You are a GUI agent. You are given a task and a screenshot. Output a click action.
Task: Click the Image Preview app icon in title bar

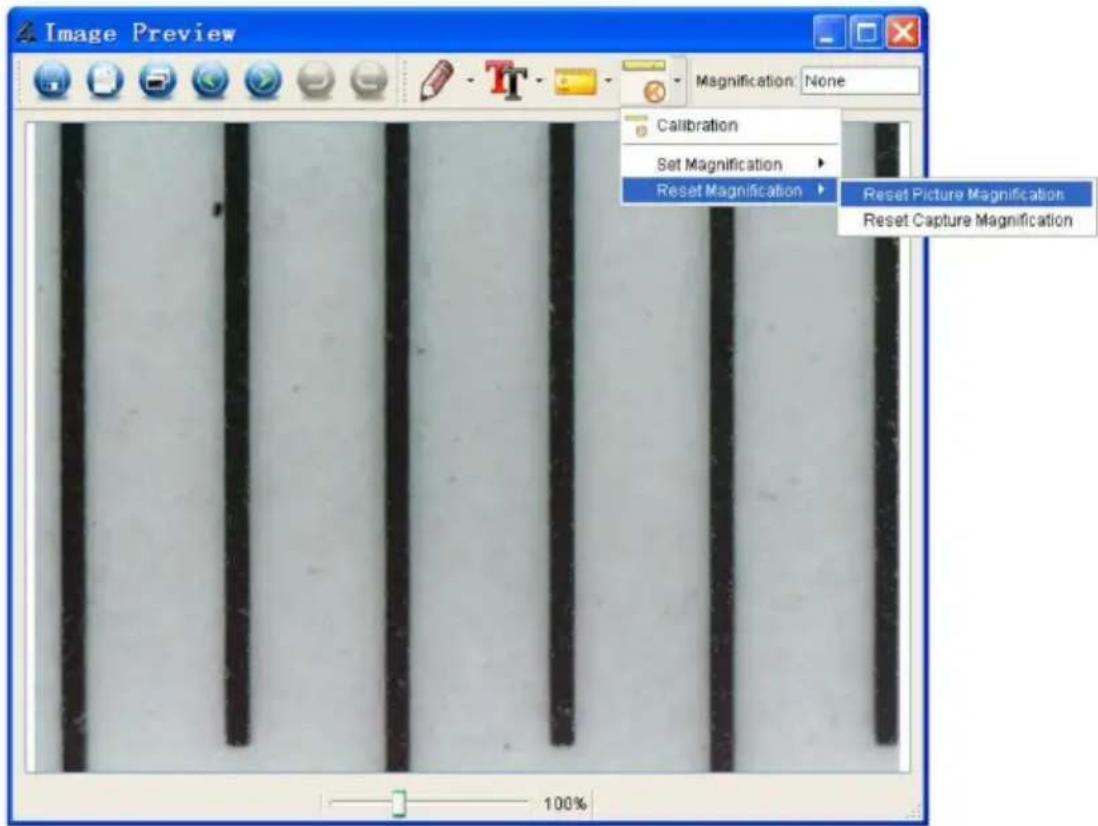click(x=27, y=33)
